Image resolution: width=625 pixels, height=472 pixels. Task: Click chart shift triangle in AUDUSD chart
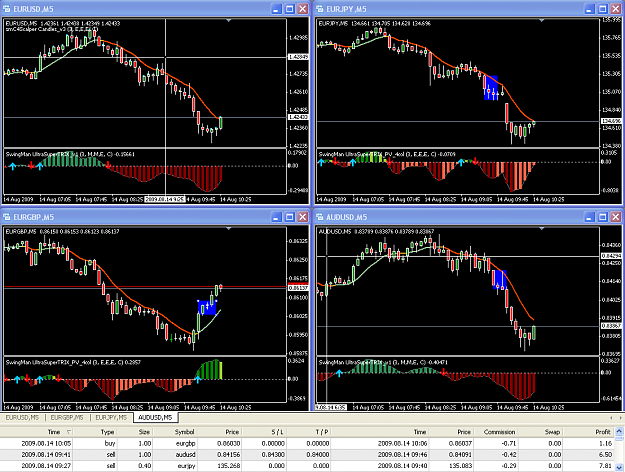(x=542, y=228)
